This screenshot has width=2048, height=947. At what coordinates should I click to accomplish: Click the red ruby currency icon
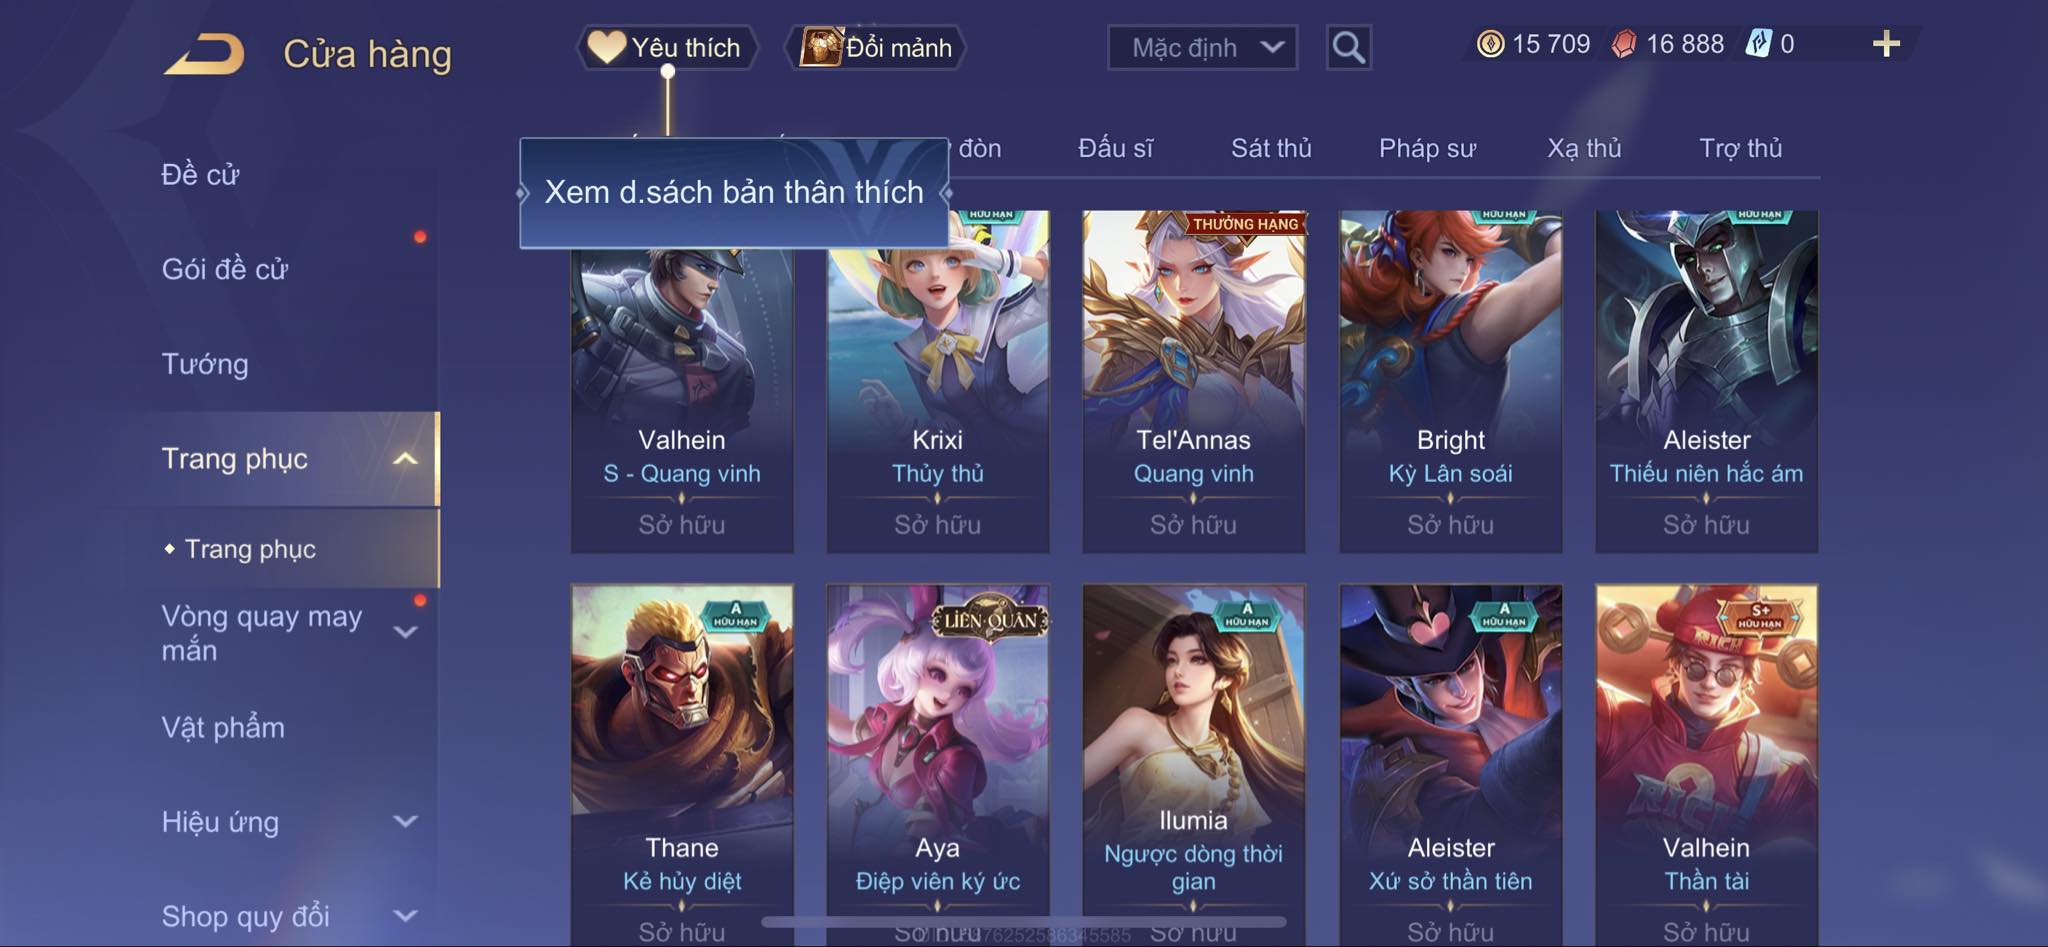[x=1624, y=44]
